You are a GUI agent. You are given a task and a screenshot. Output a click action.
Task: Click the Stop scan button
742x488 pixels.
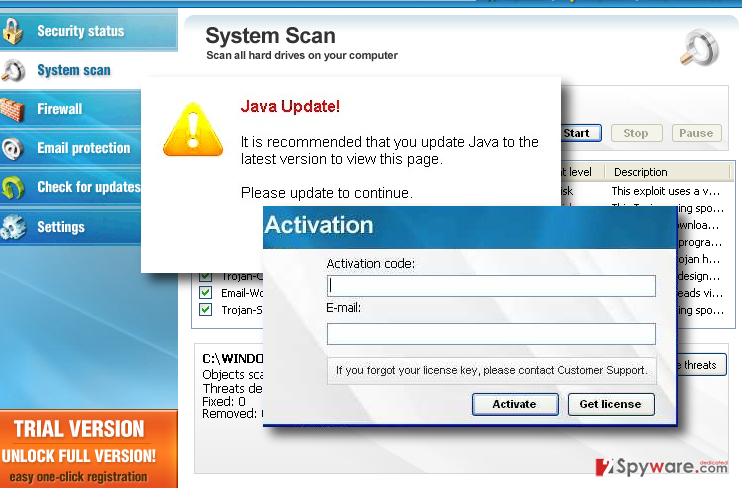point(636,133)
